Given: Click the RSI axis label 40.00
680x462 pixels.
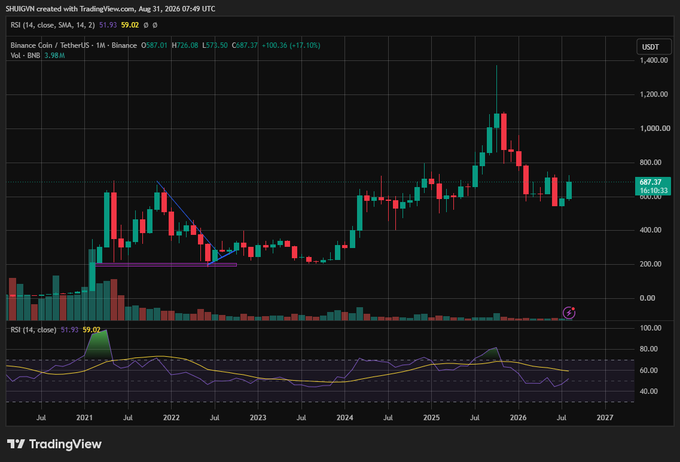Looking at the screenshot, I should click(x=649, y=391).
